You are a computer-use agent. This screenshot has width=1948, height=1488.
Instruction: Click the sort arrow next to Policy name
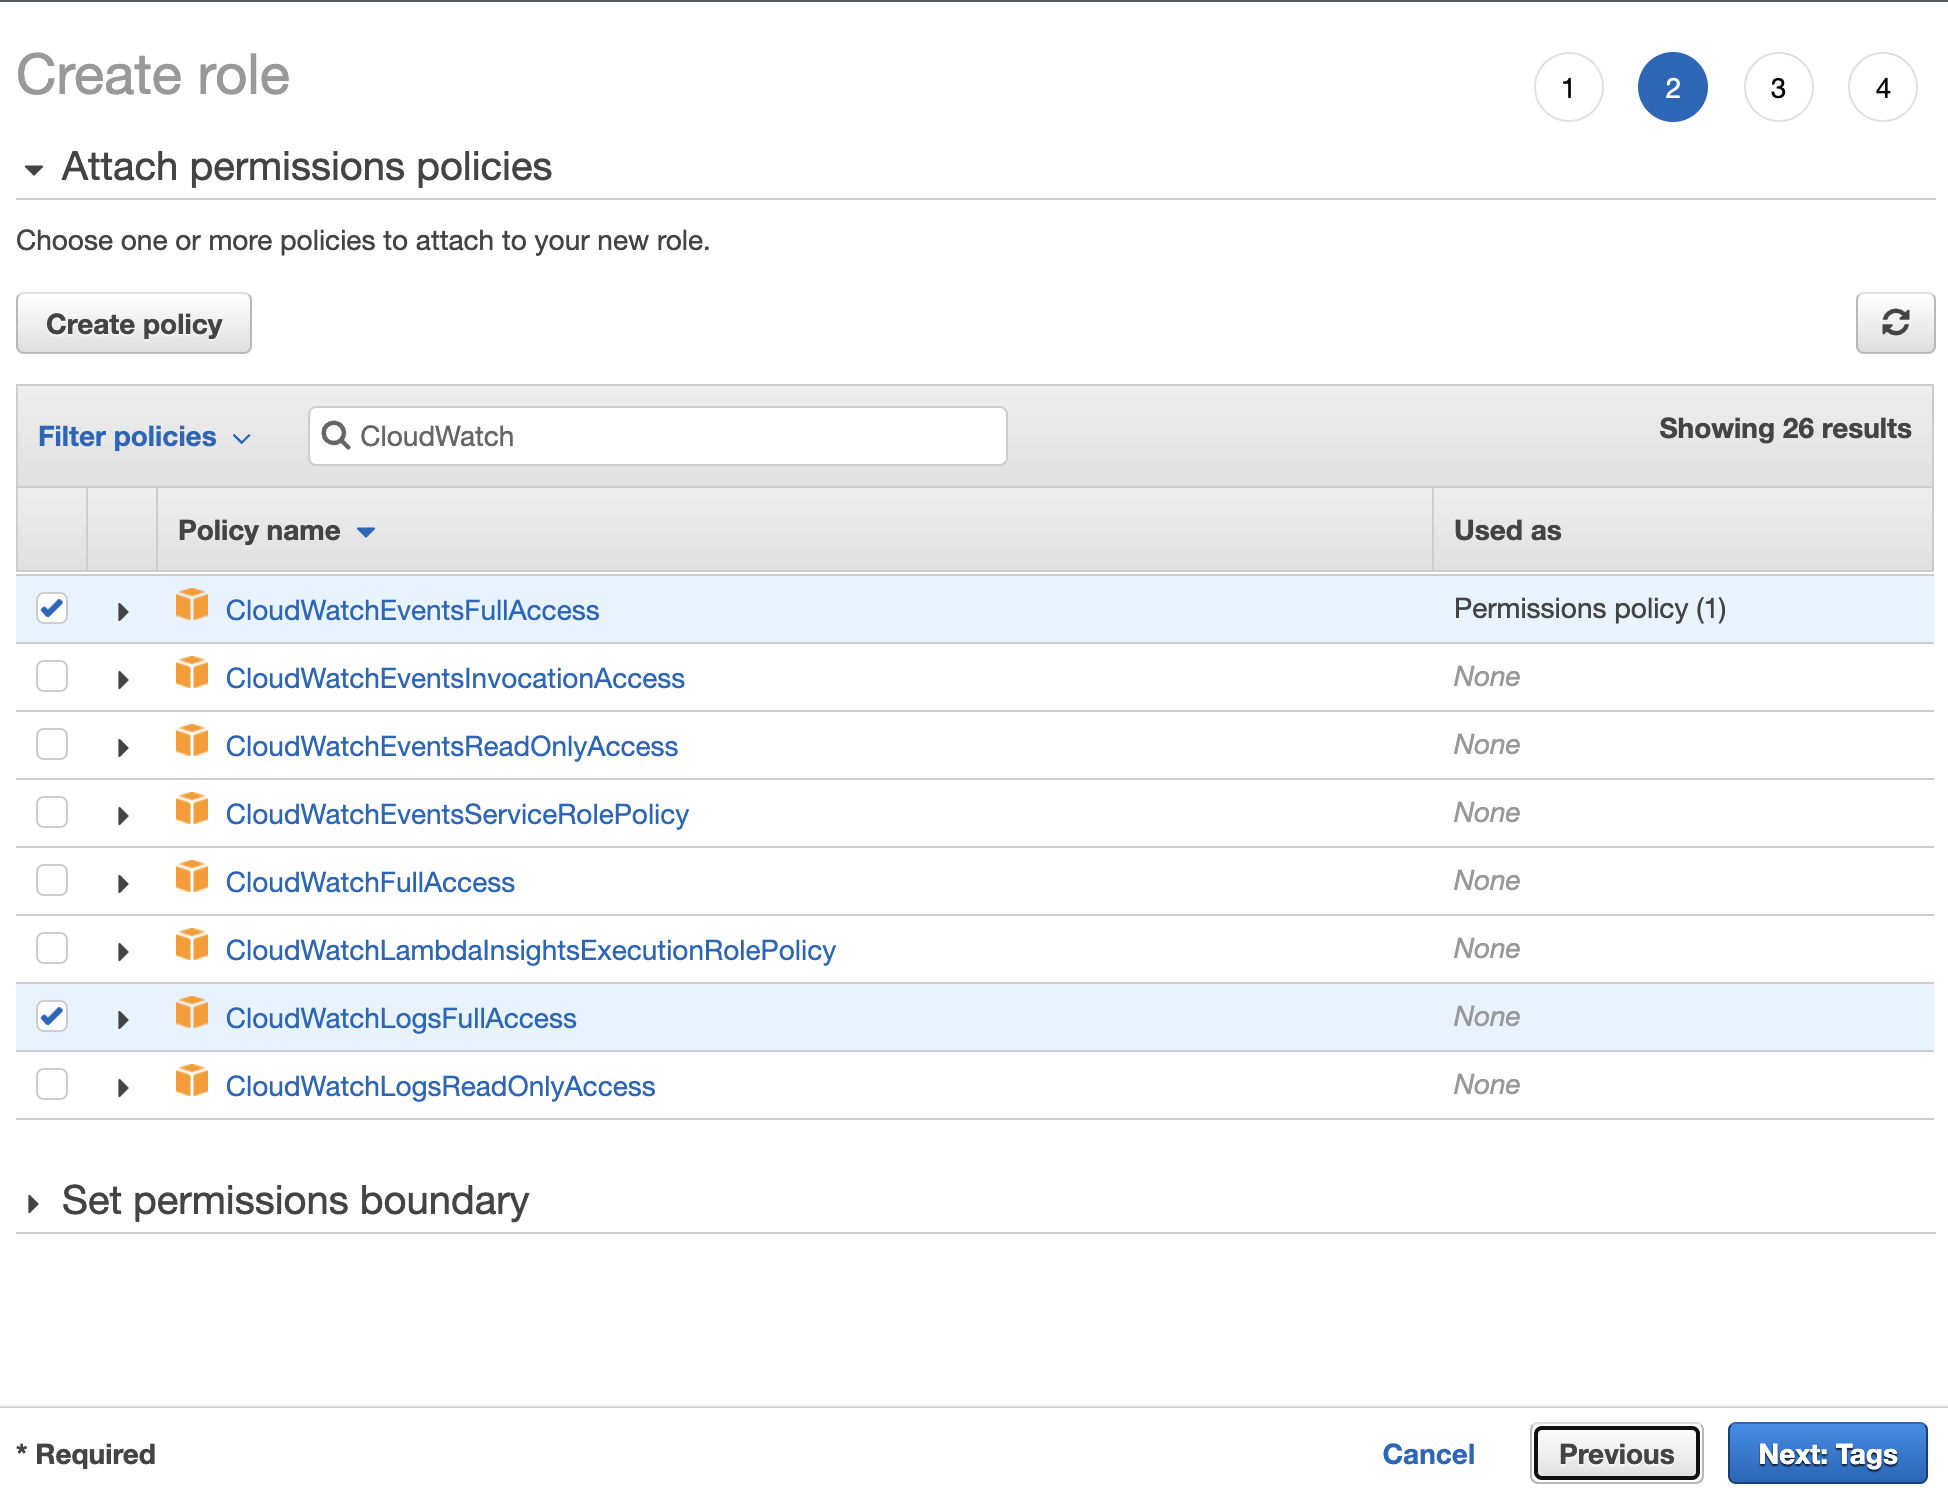[366, 532]
